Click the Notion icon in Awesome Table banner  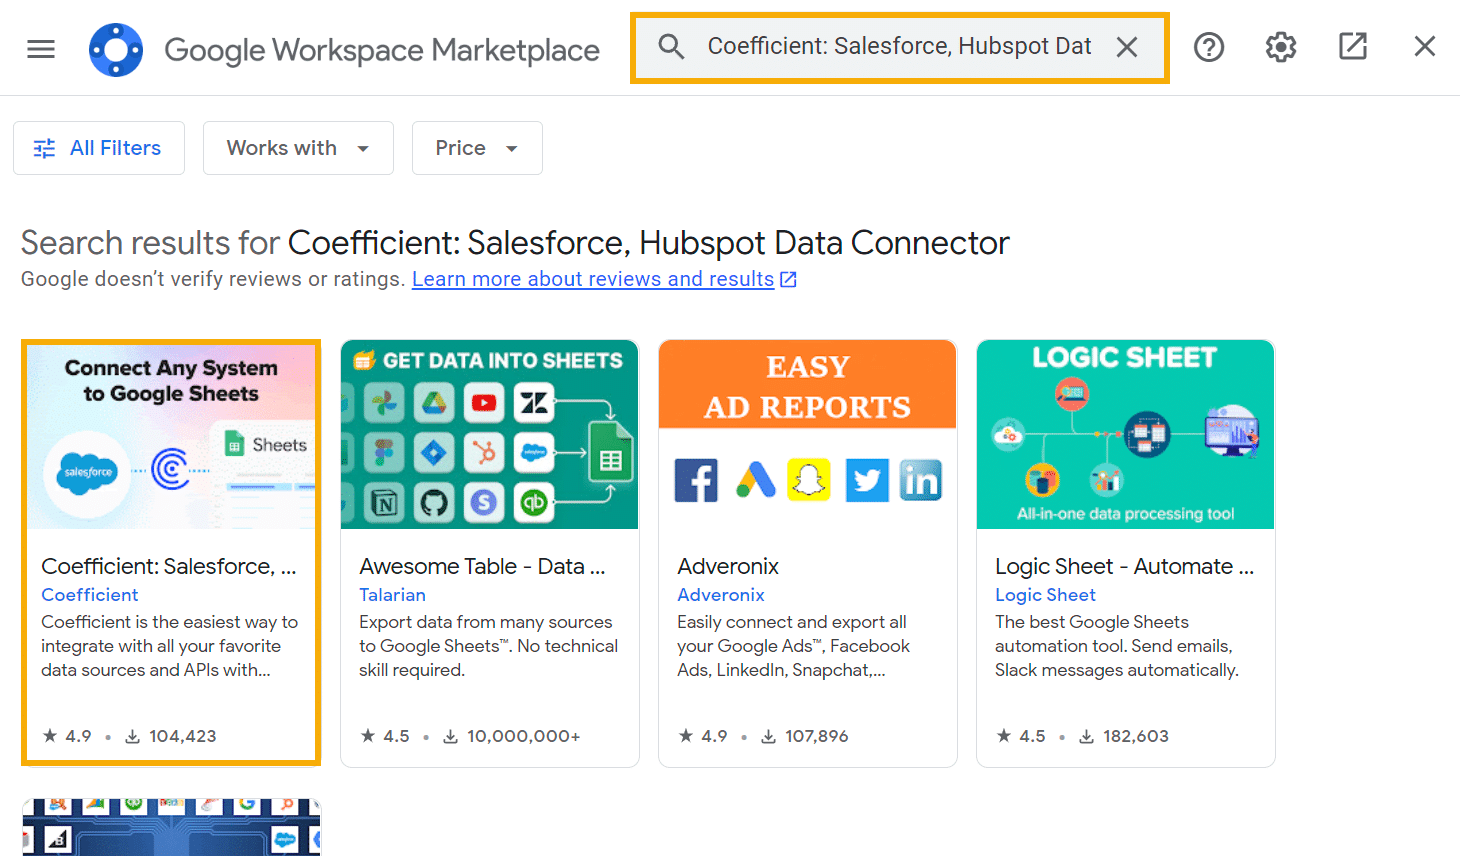[384, 502]
